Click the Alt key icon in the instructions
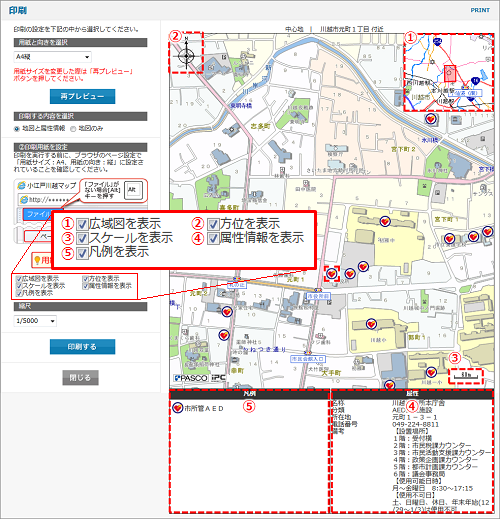500x519 pixels. 133,190
